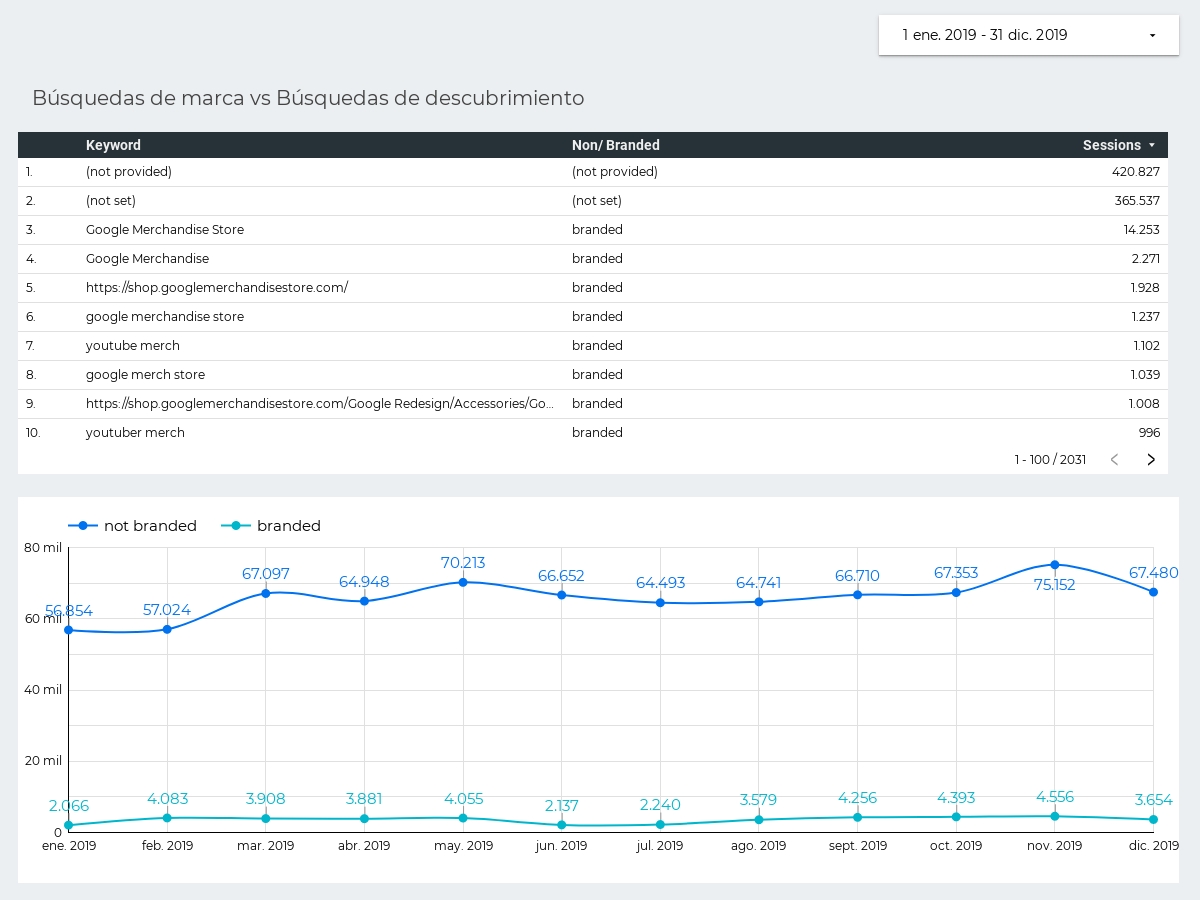
Task: Click the branded jun. 2019 data point
Action: point(562,825)
